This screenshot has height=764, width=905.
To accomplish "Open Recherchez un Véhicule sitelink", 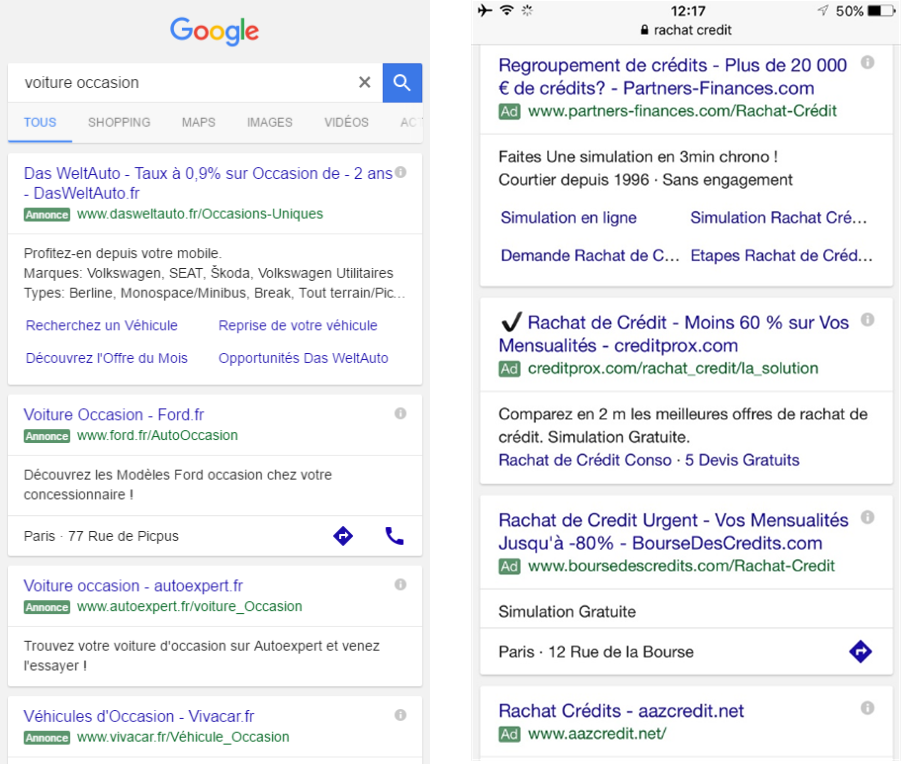I will pyautogui.click(x=102, y=325).
